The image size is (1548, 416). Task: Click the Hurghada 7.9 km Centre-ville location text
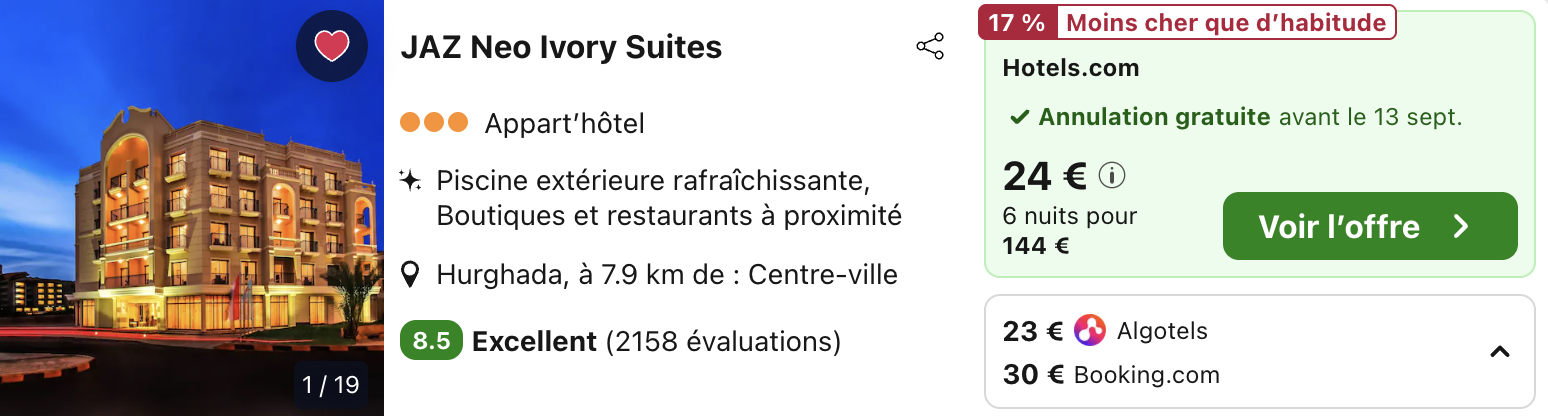coord(667,274)
